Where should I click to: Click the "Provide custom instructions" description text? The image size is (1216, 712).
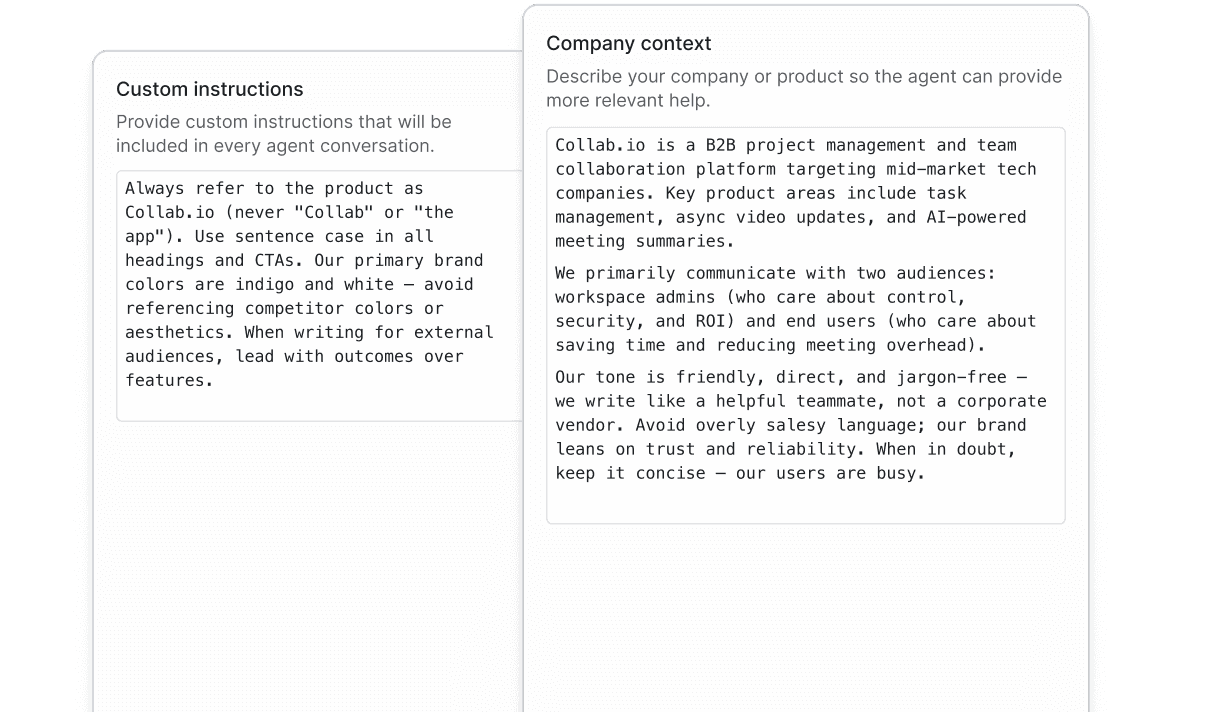283,133
